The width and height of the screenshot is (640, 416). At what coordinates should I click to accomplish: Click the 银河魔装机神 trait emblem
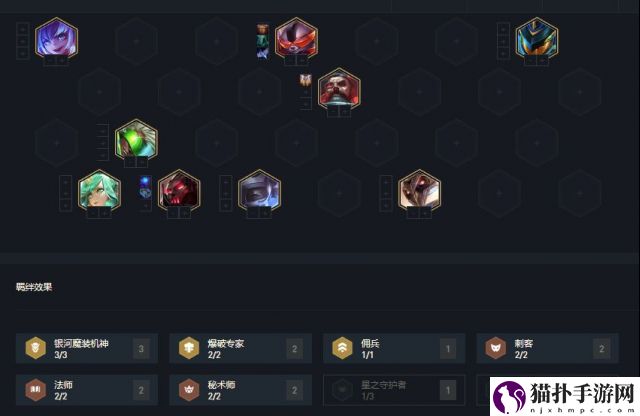point(36,348)
